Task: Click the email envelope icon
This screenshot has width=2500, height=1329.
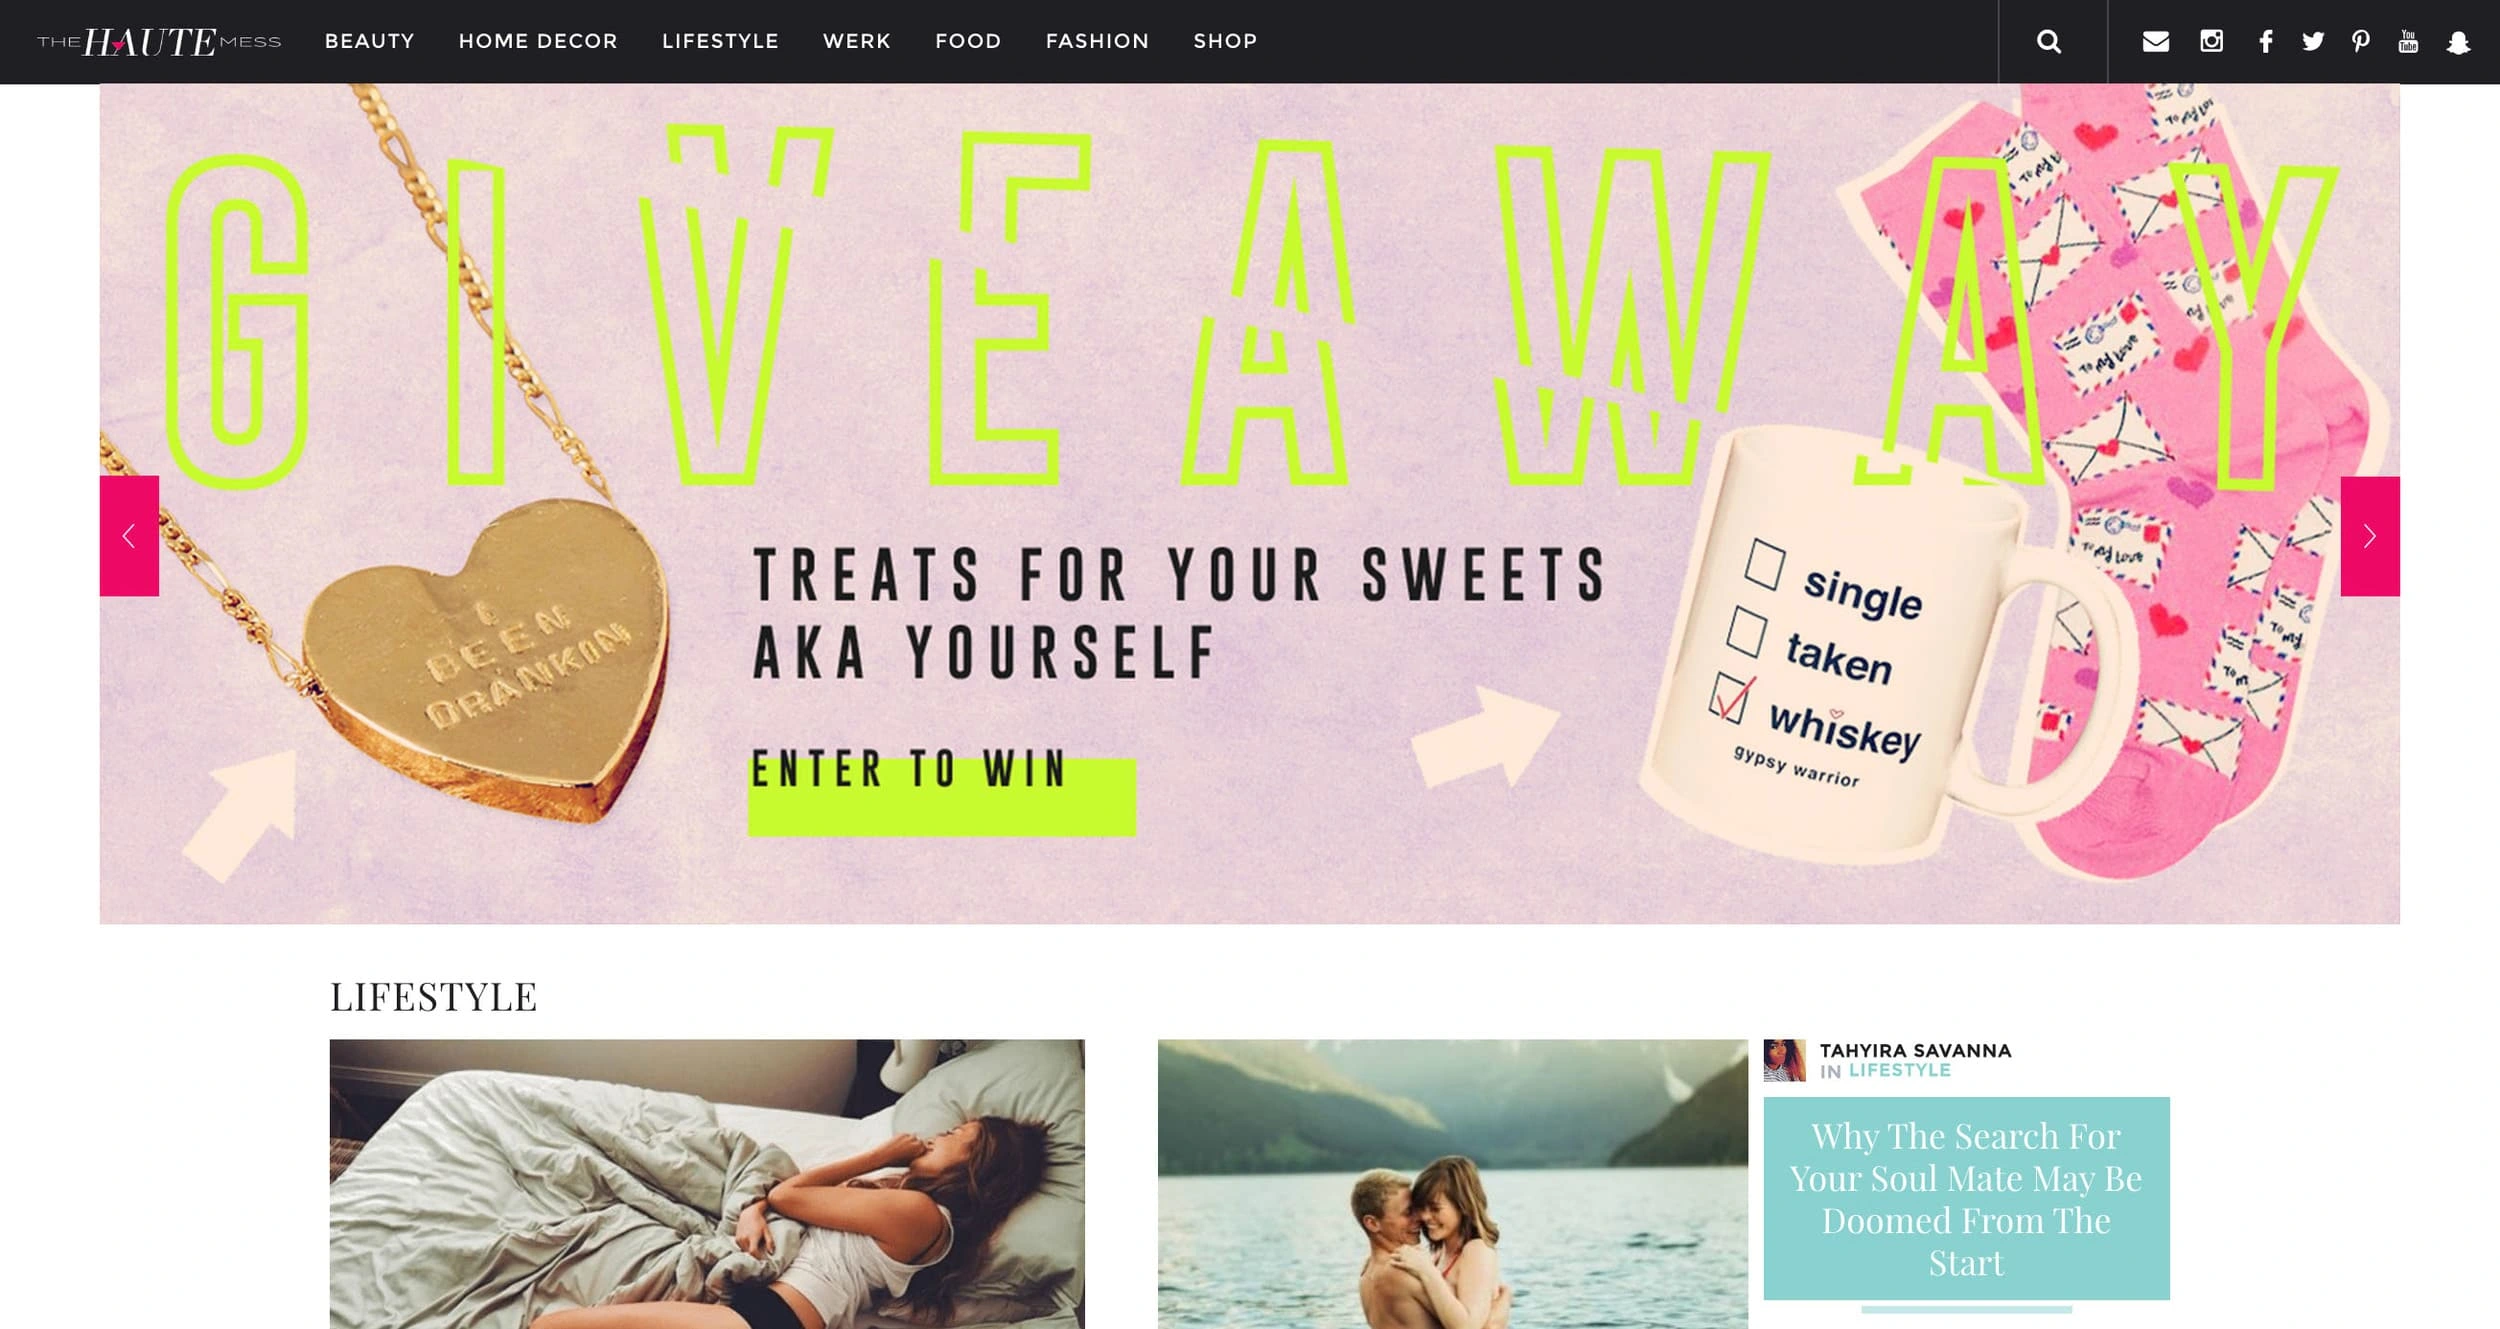Action: tap(2156, 41)
